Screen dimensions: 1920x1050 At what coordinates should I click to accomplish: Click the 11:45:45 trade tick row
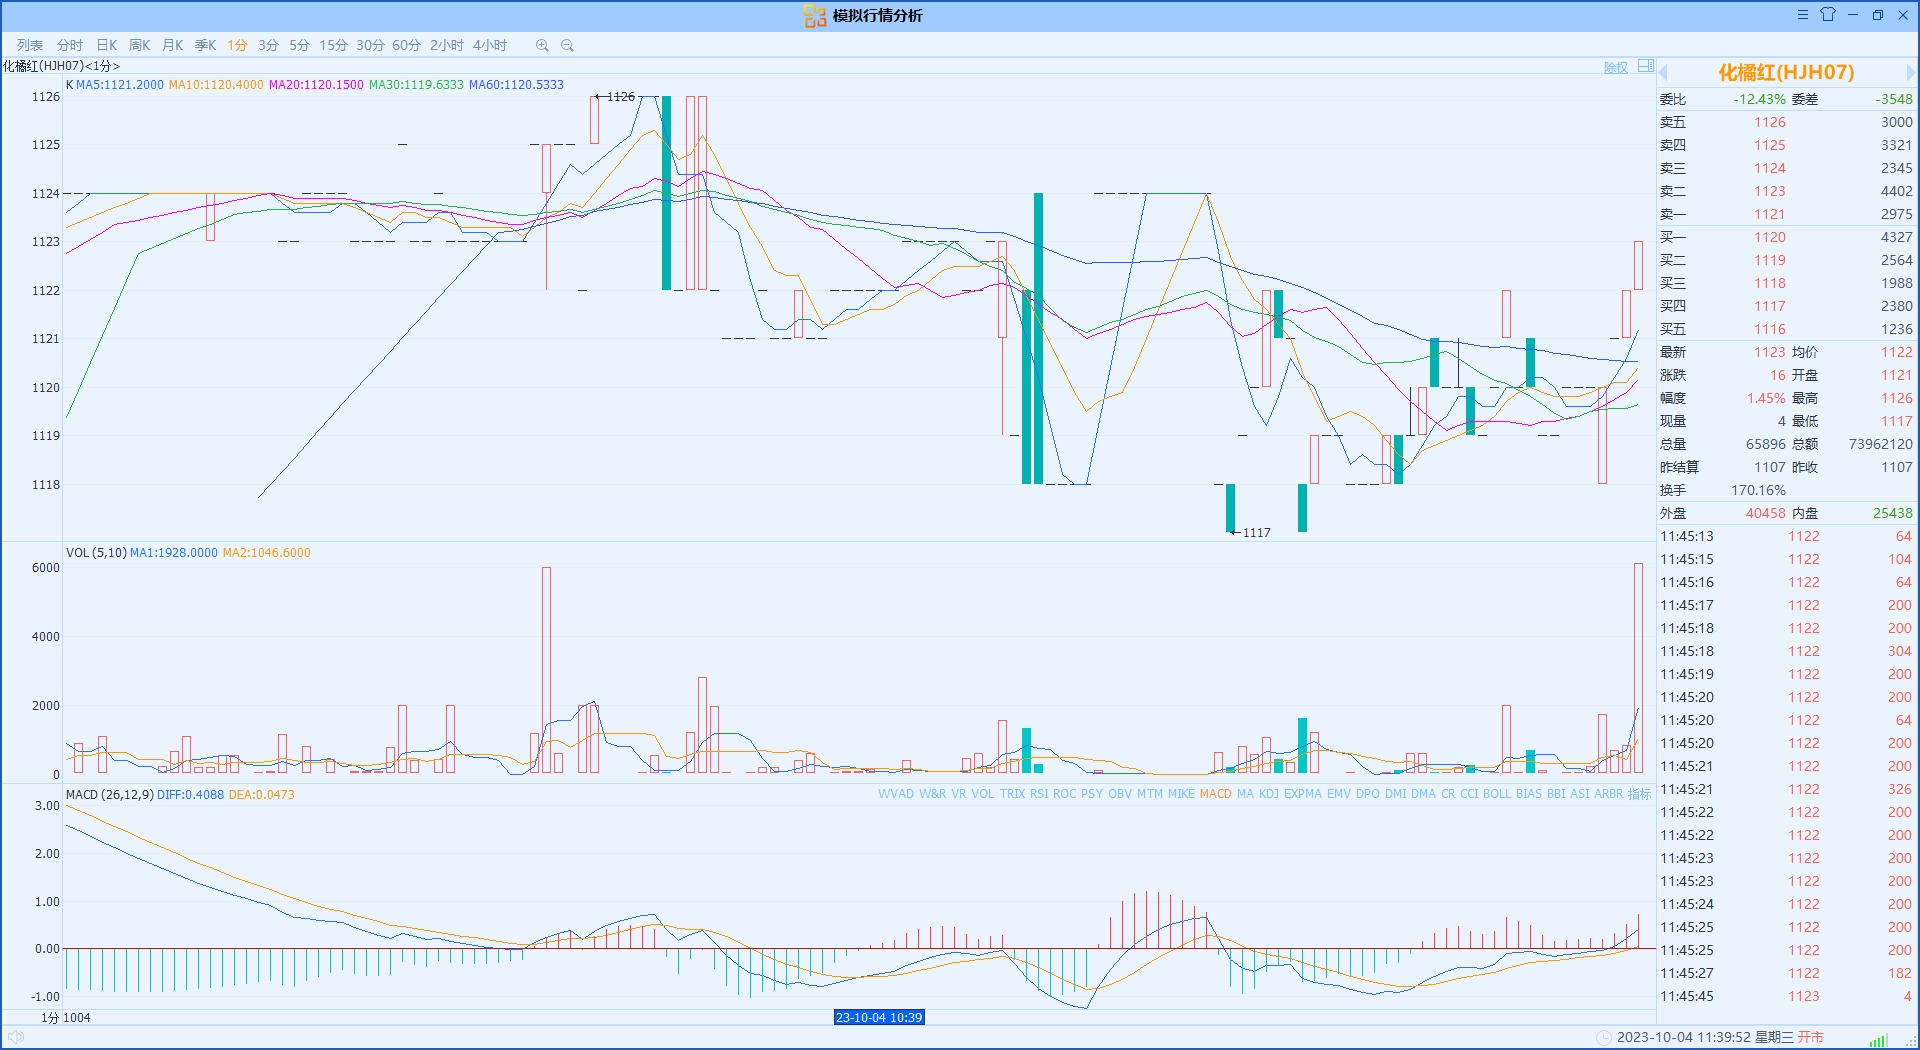1786,996
